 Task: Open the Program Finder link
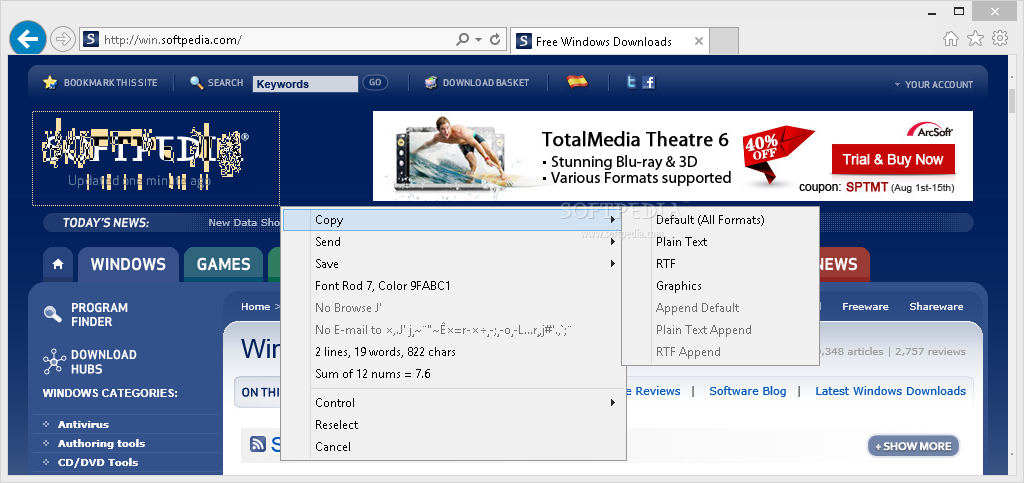99,315
